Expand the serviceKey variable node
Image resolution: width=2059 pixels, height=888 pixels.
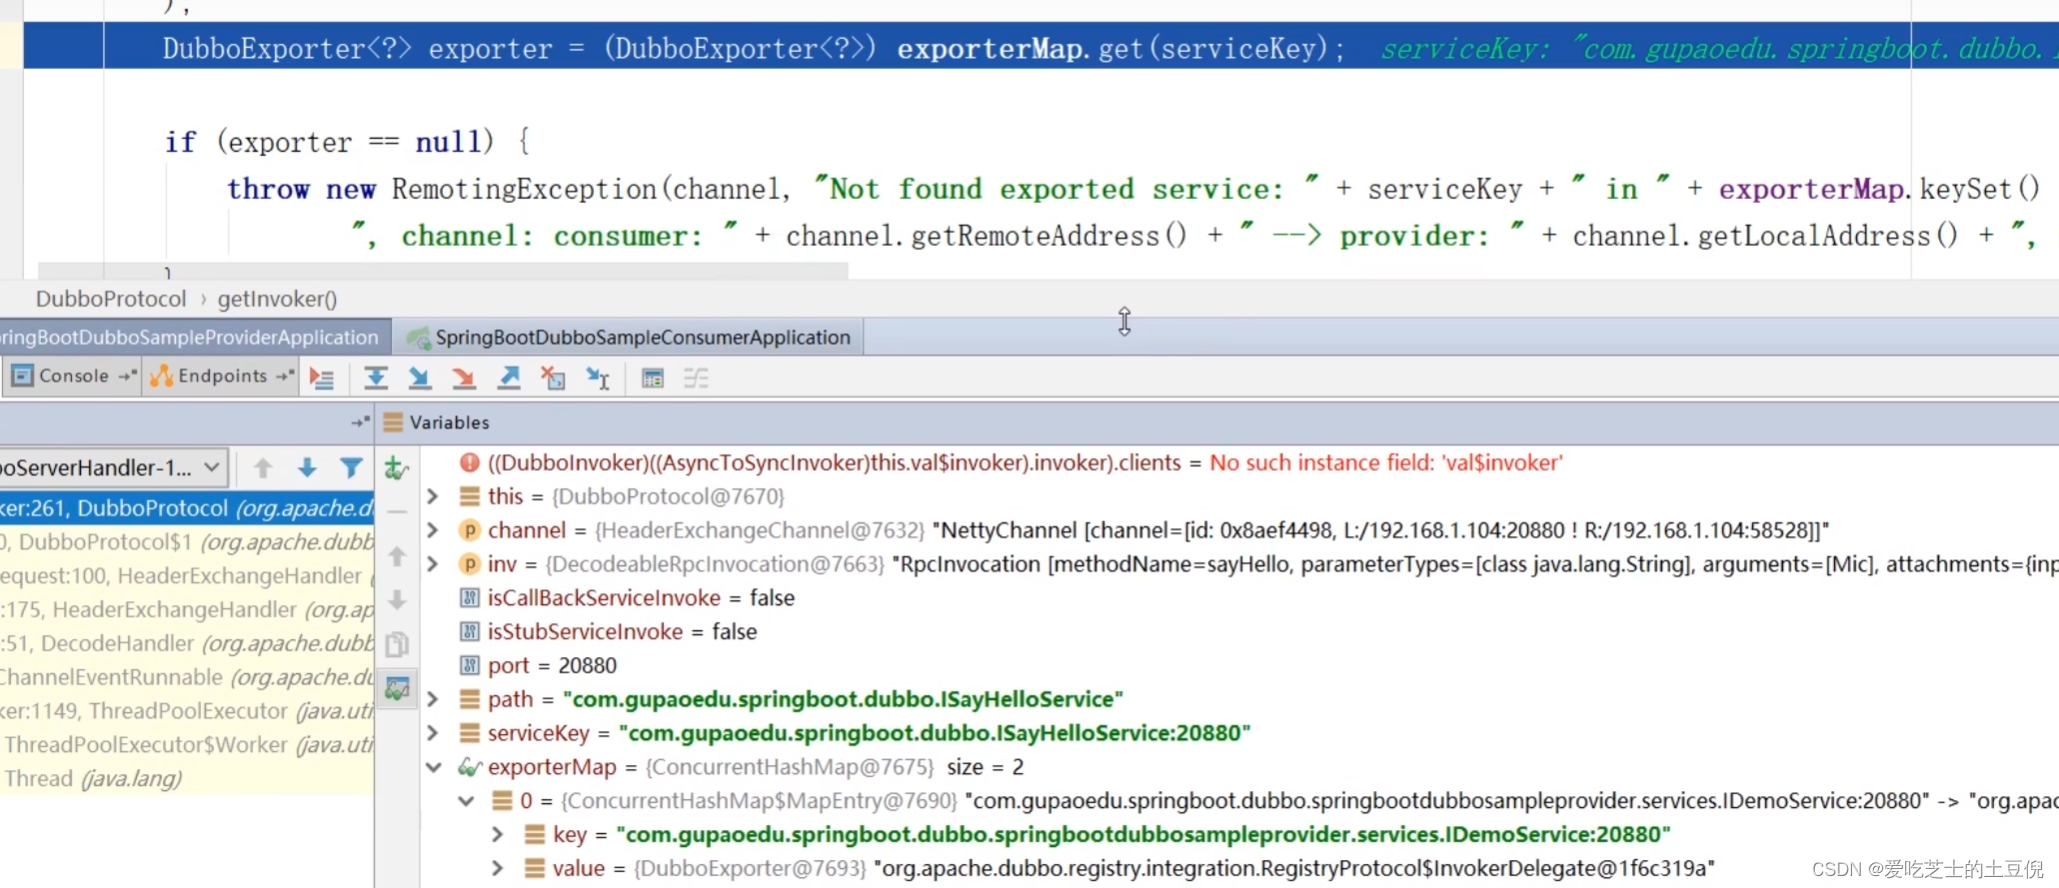pos(433,733)
